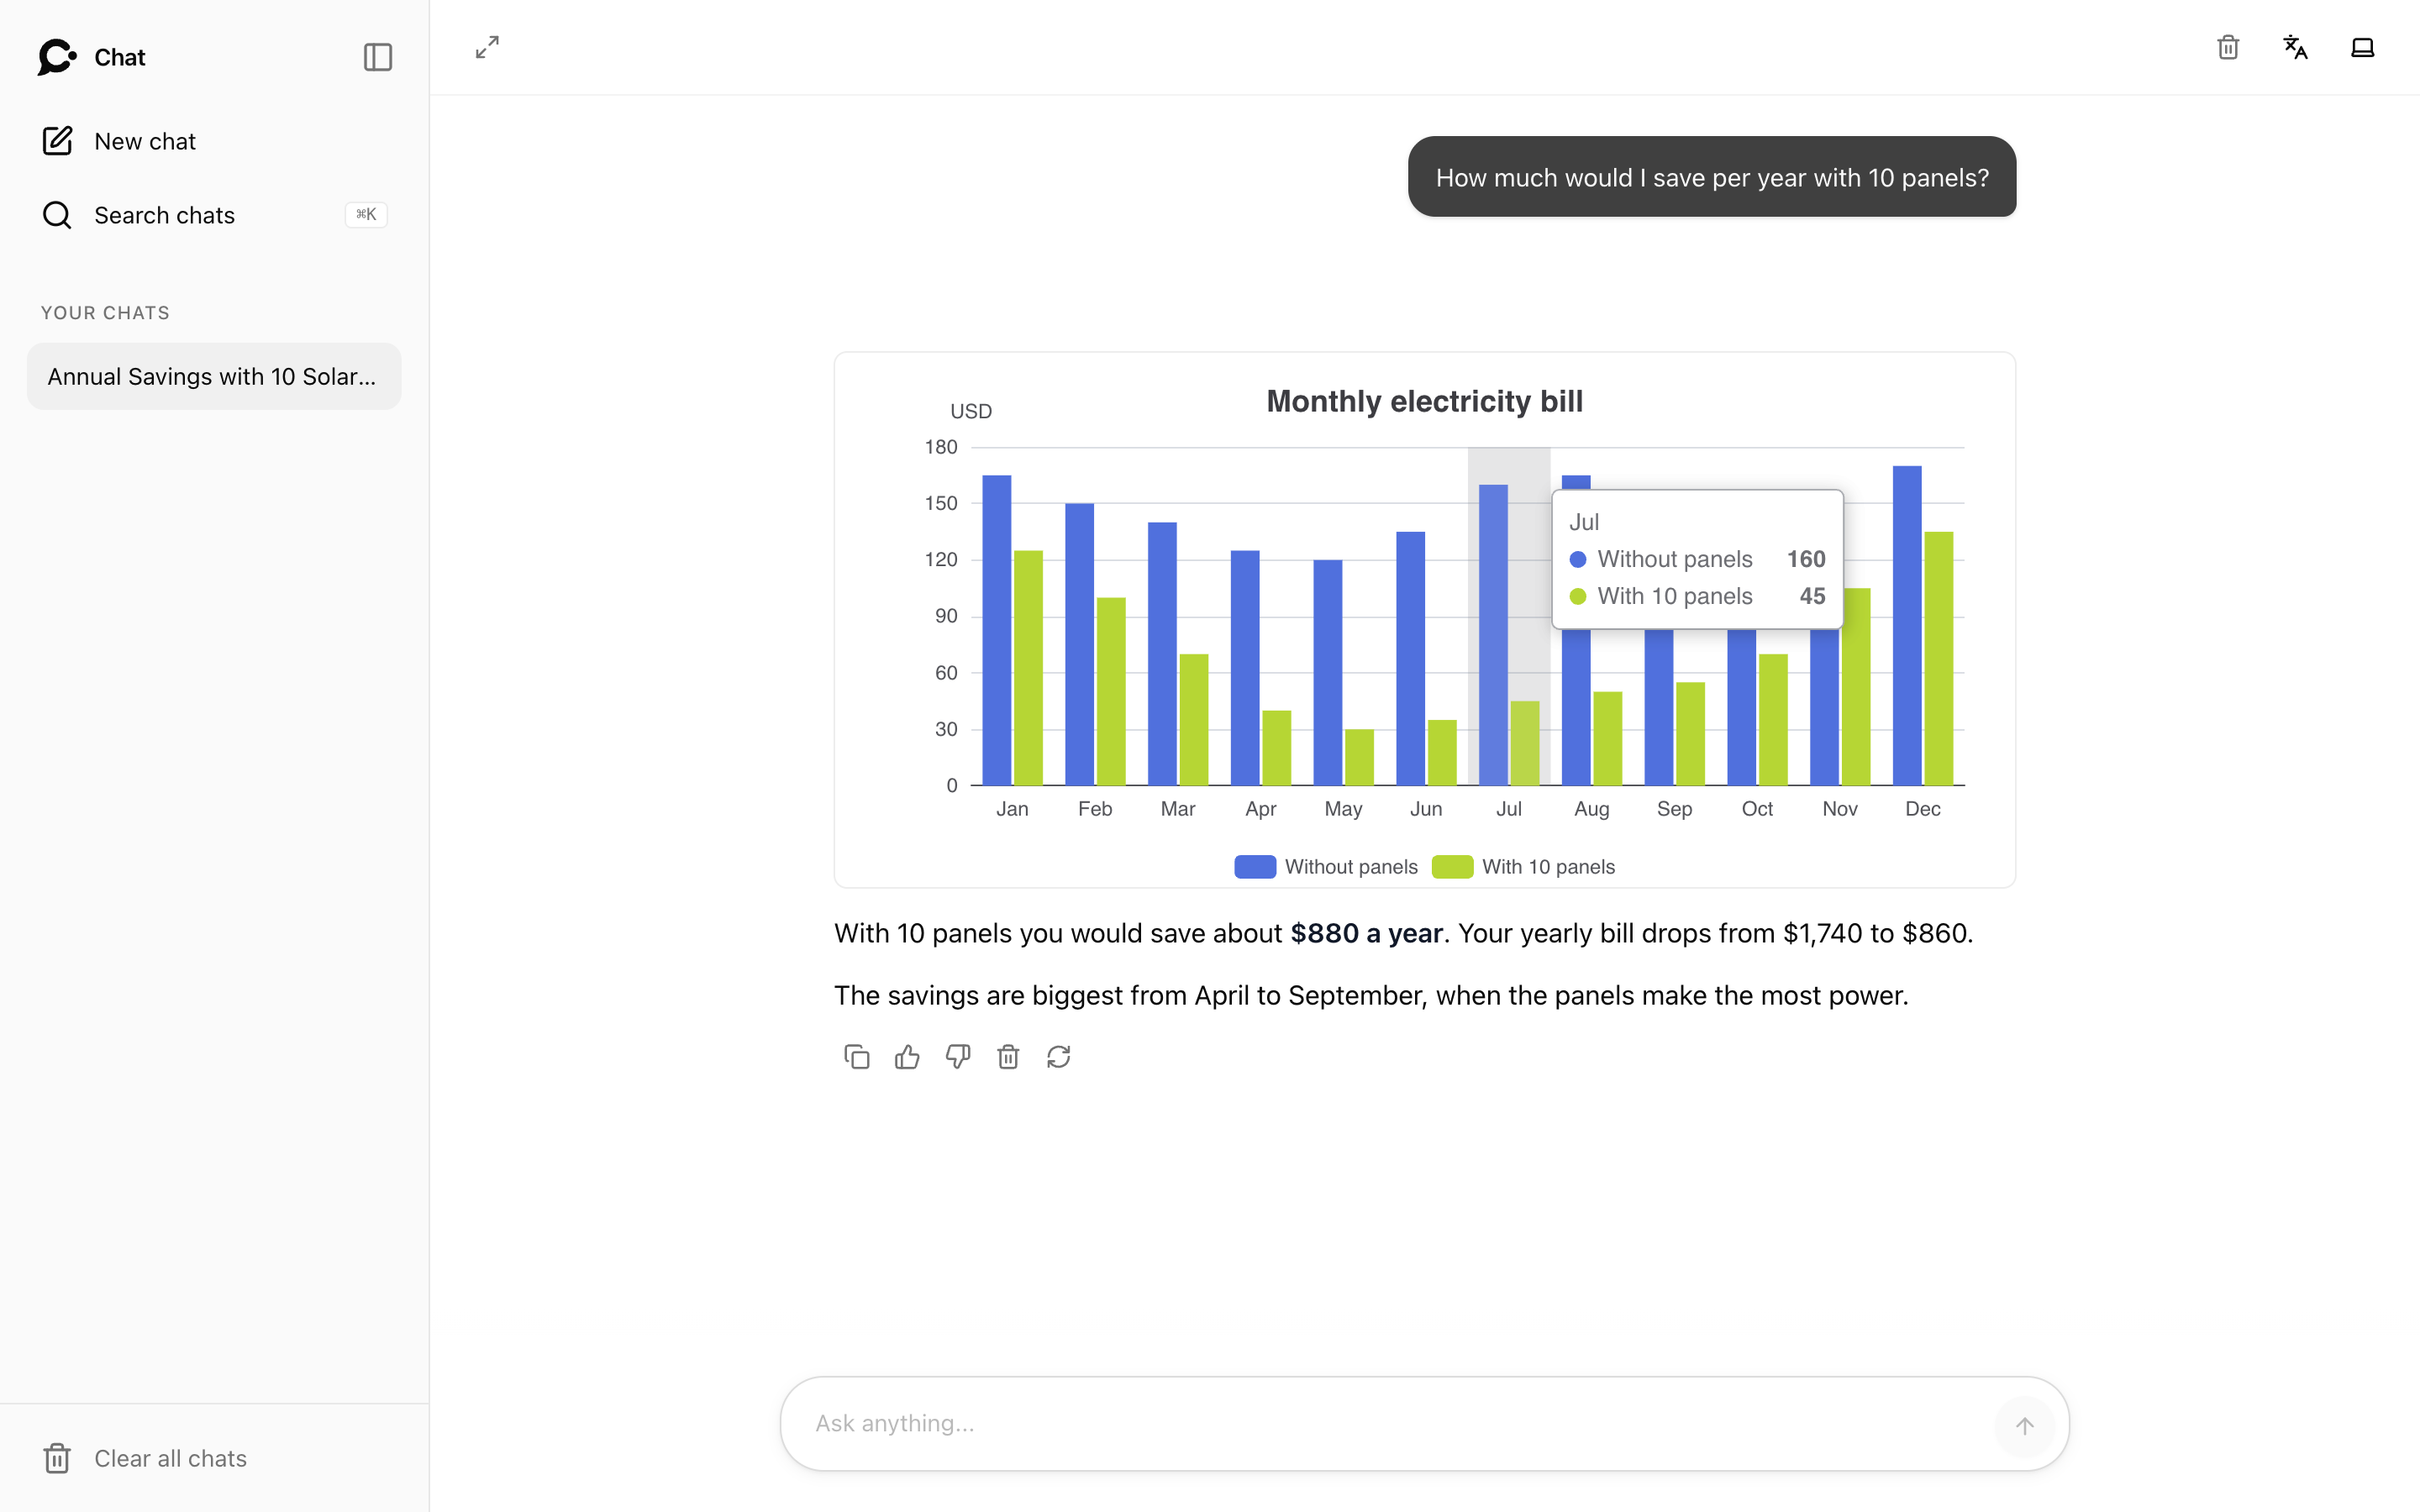Screen dimensions: 2420x1512
Task: Click the Monthly electricity bill chart title
Action: point(1424,401)
